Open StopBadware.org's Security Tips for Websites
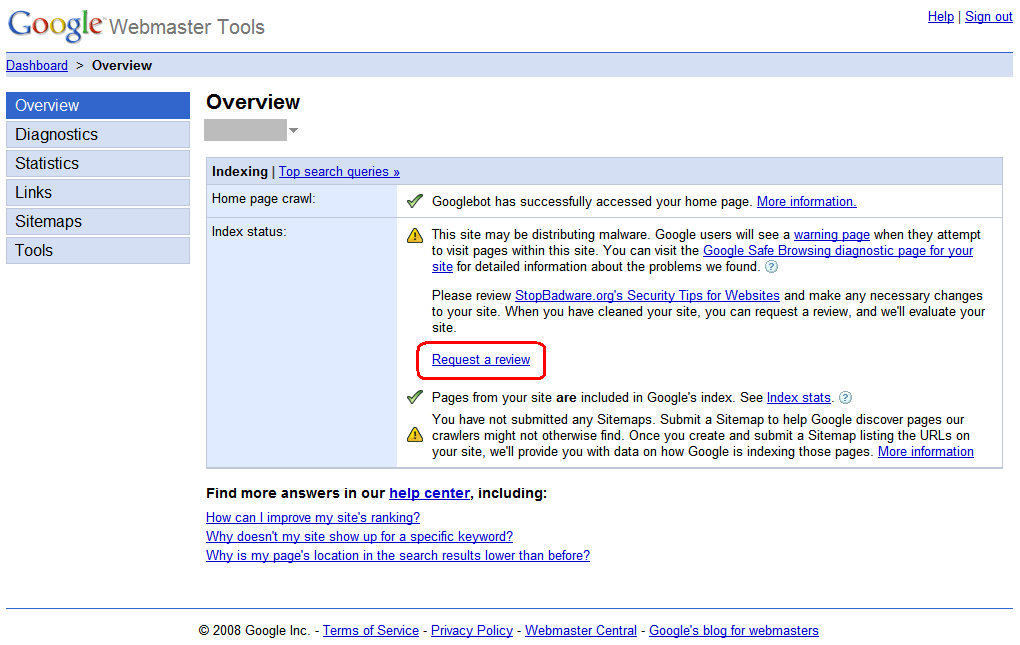 647,296
